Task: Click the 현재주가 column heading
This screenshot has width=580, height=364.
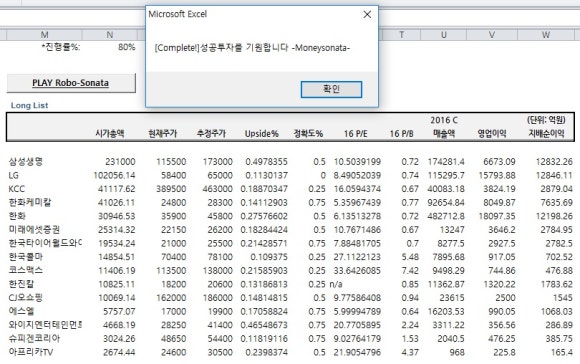Action: point(162,133)
